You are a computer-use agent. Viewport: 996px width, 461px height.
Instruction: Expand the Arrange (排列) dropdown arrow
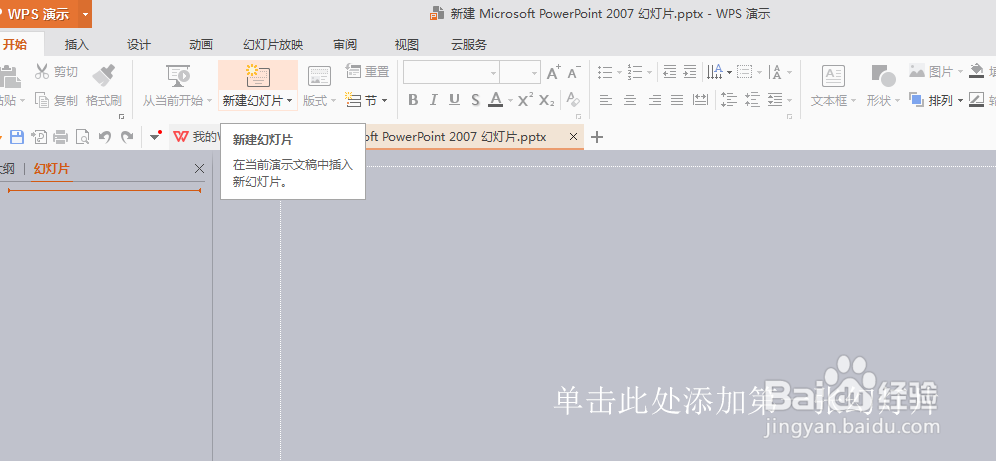pos(960,100)
